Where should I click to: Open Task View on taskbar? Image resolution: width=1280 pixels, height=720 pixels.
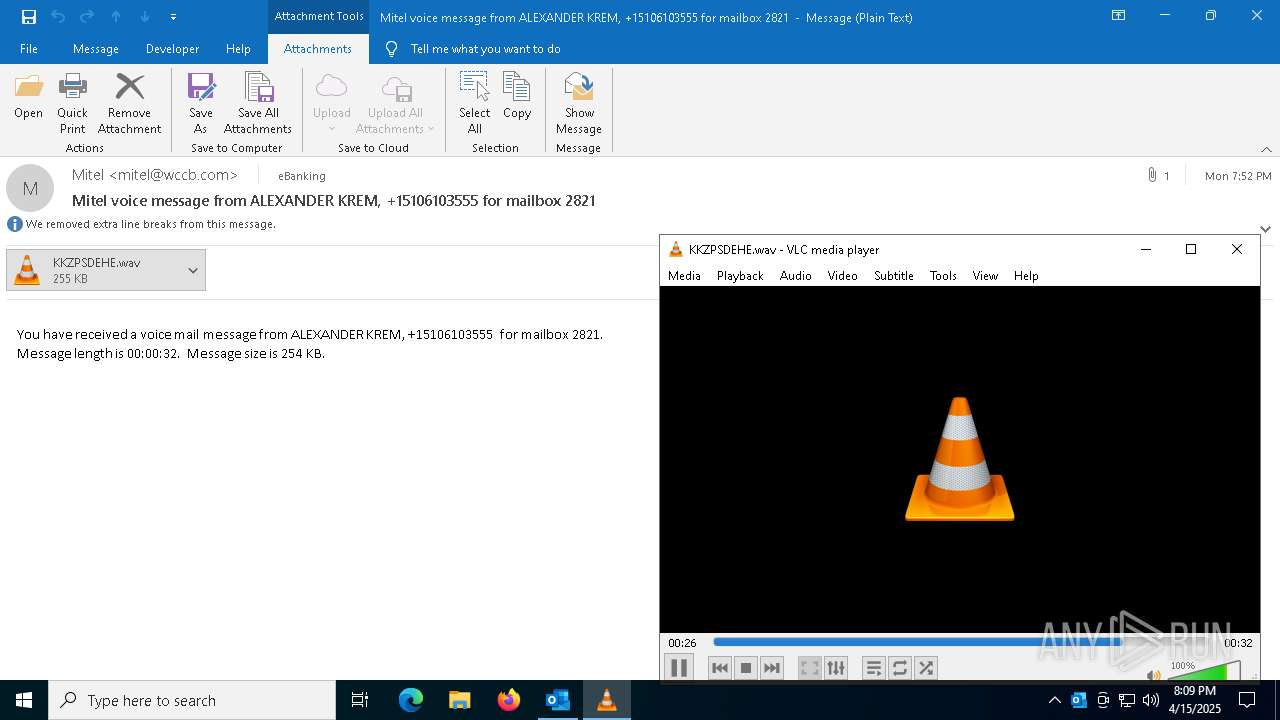(360, 700)
